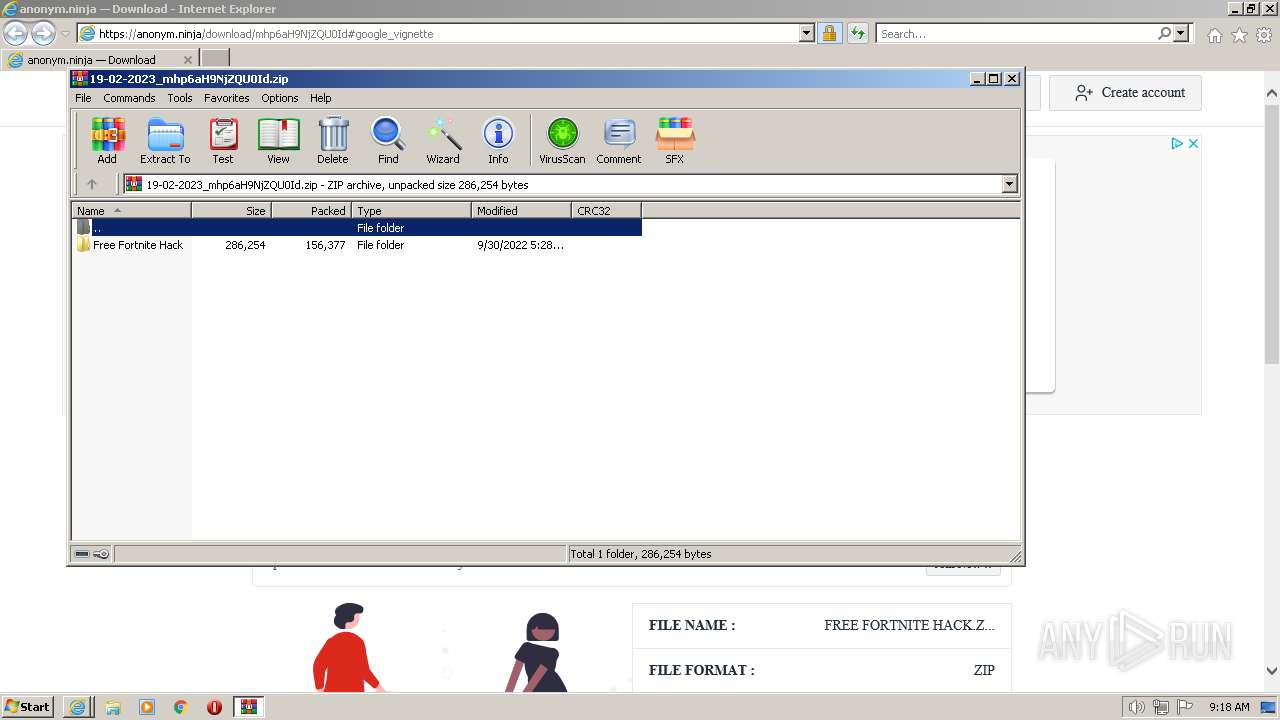Create SFX self-extracting archive

pyautogui.click(x=675, y=140)
